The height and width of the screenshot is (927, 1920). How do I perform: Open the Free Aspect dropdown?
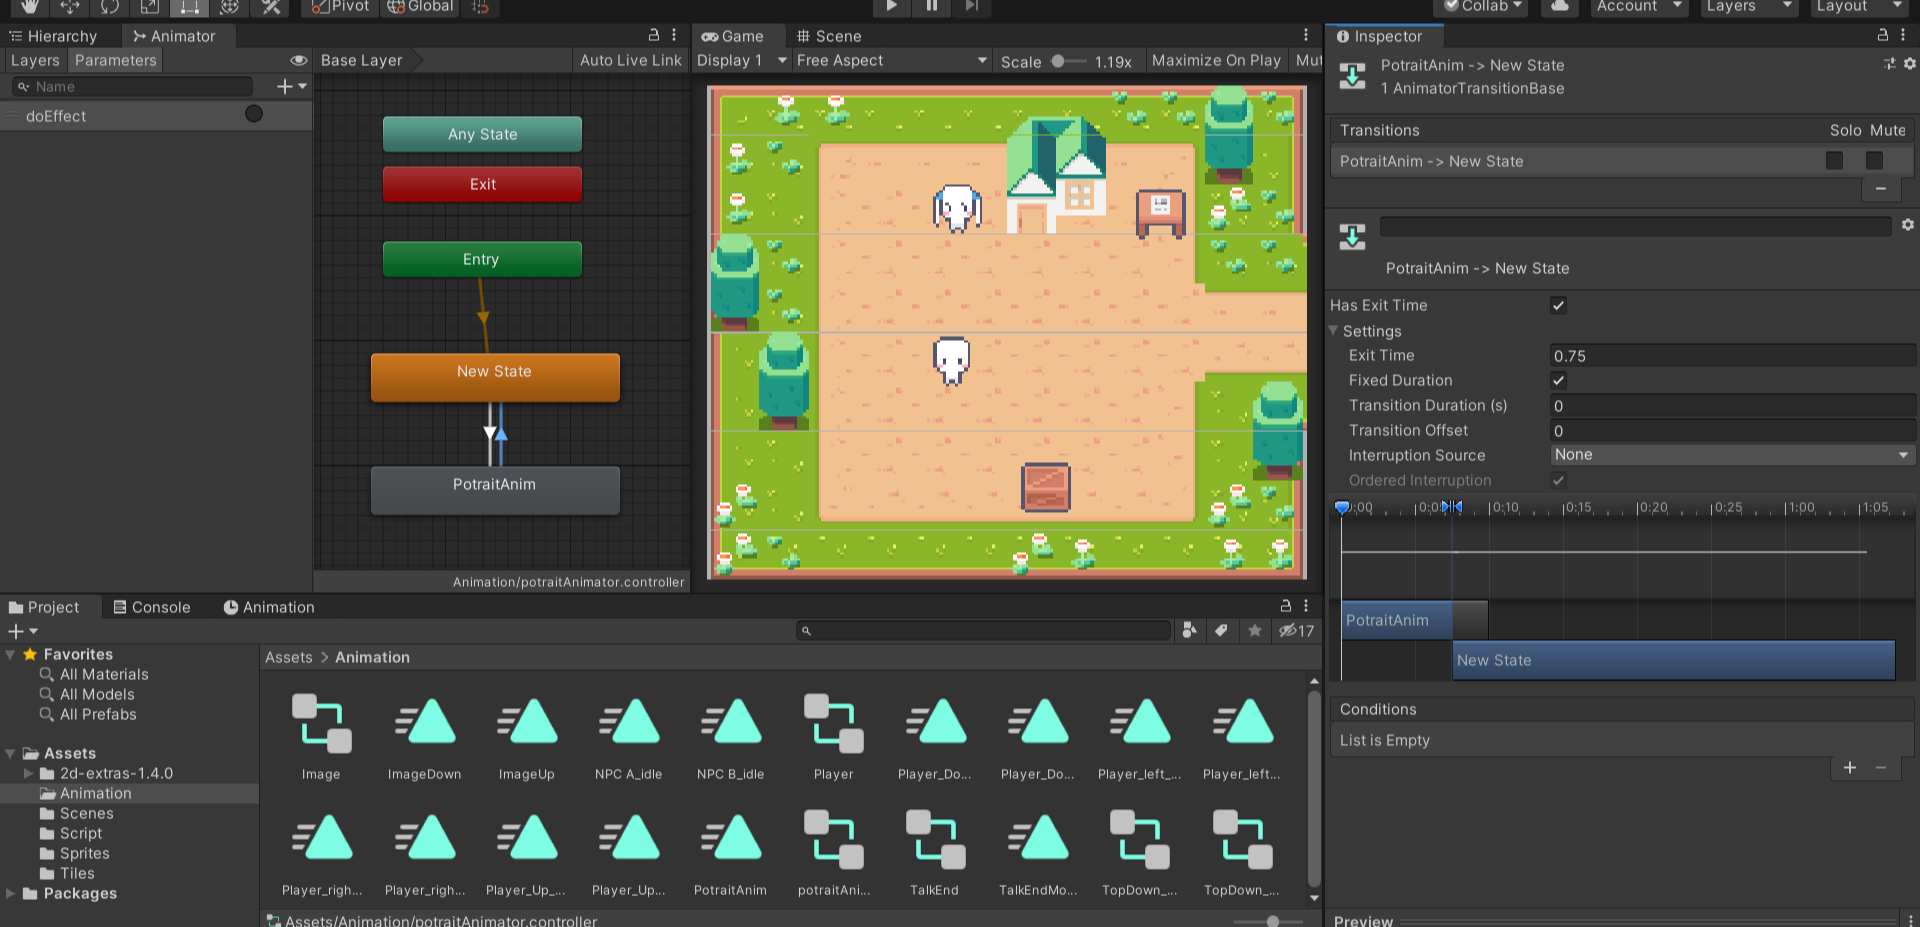click(892, 60)
